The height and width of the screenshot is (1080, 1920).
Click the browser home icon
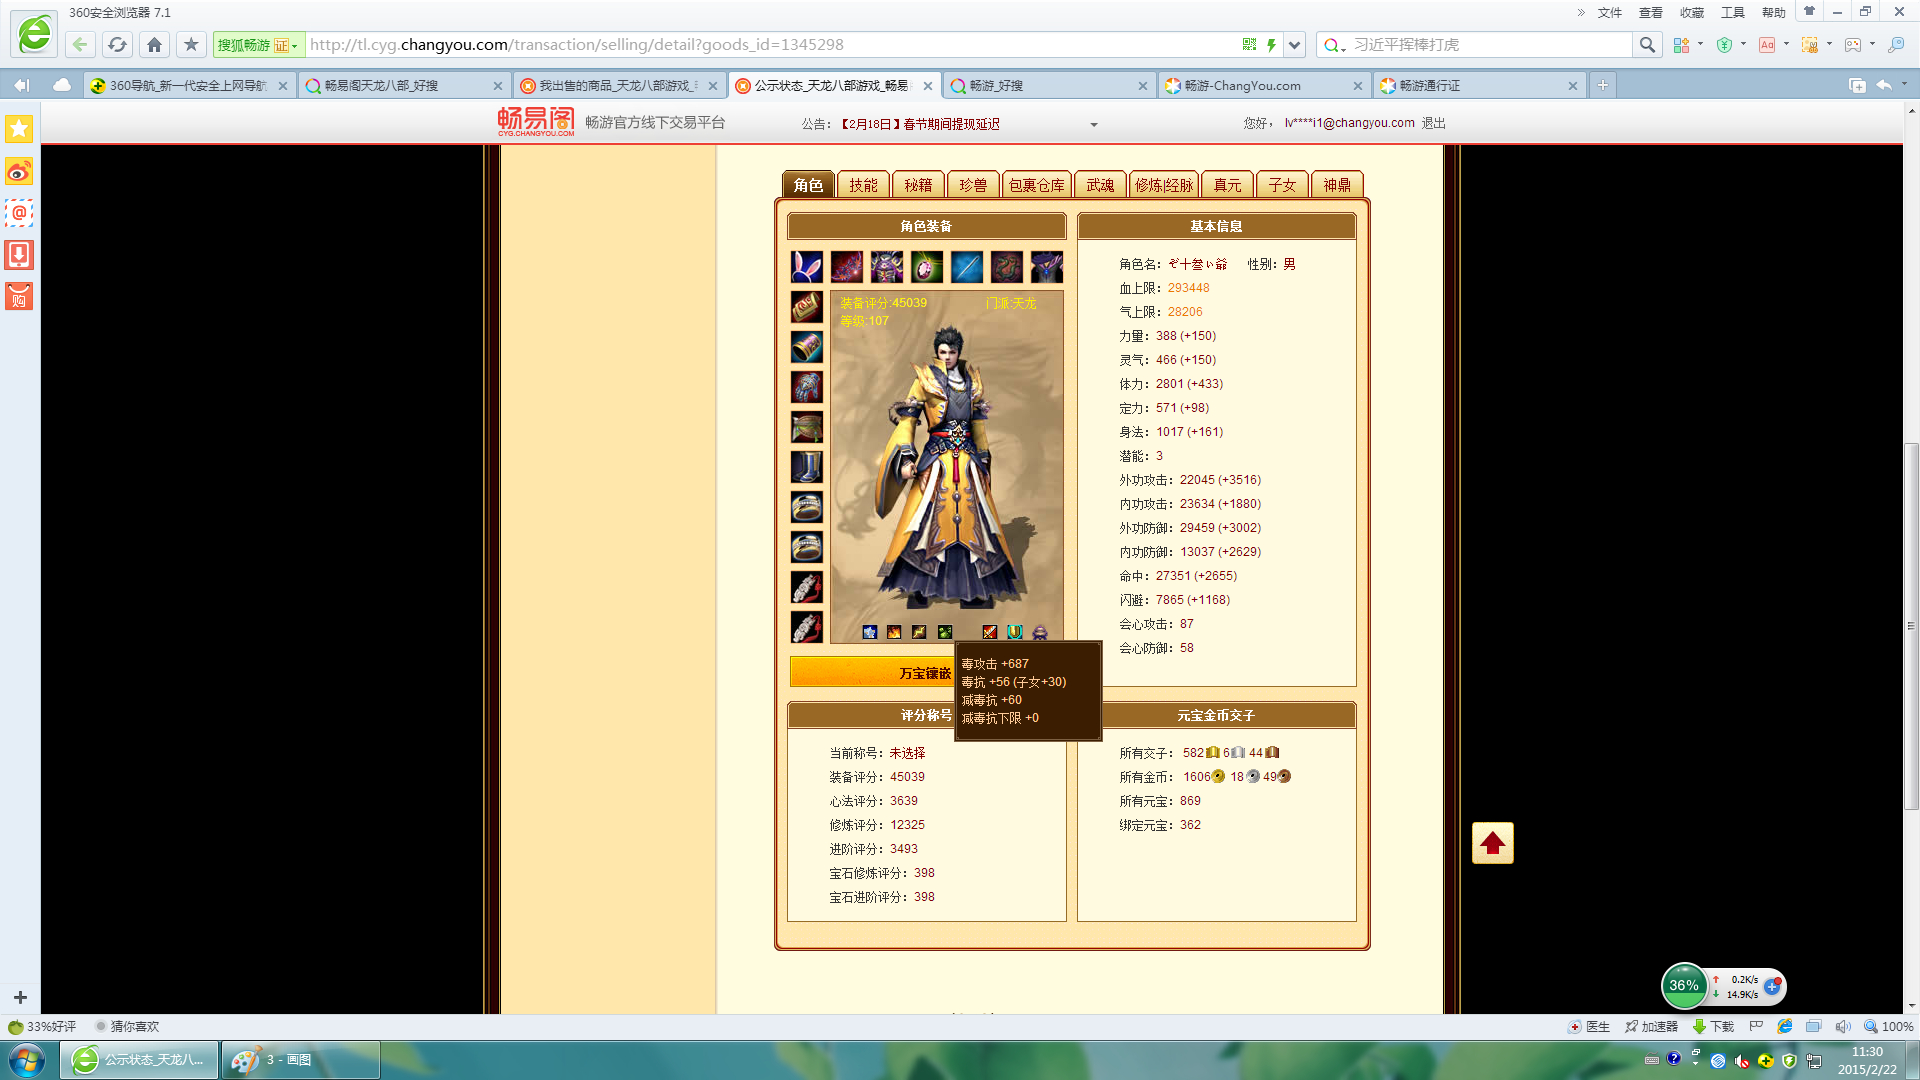[x=154, y=45]
